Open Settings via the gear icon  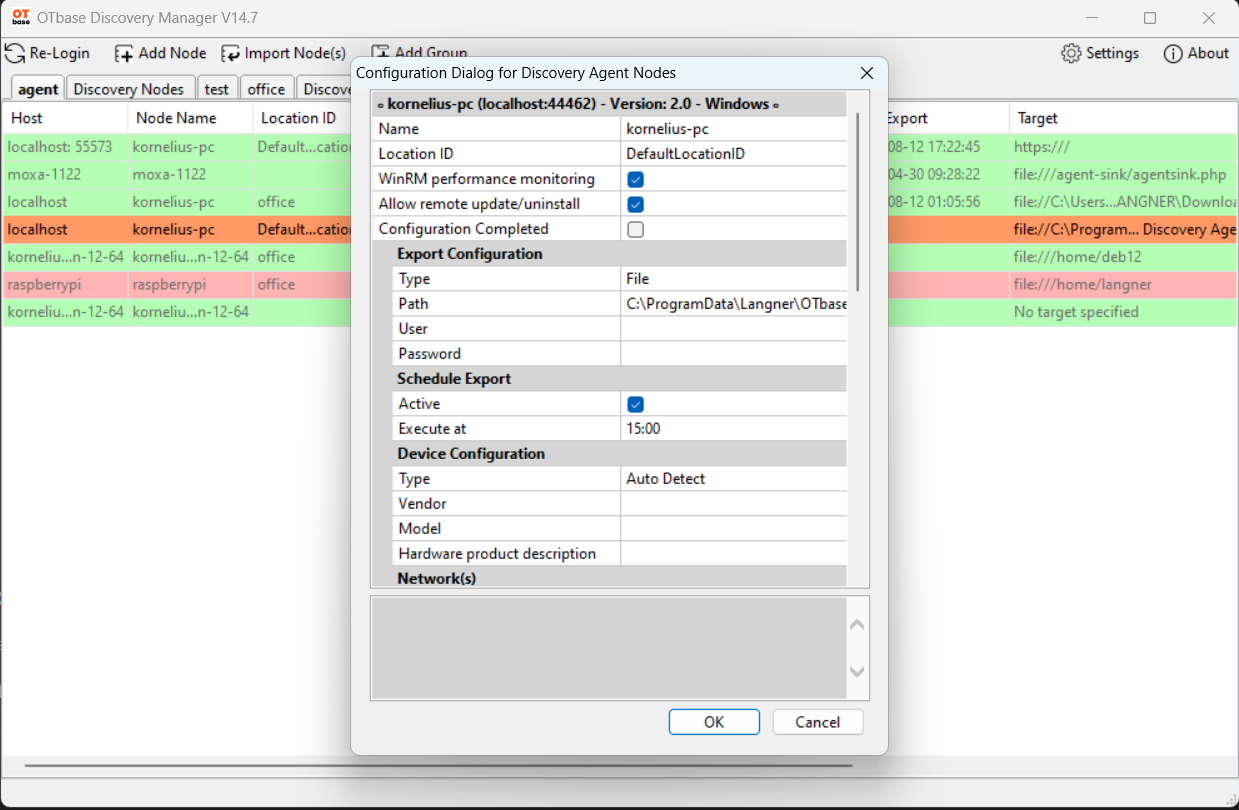[1071, 53]
